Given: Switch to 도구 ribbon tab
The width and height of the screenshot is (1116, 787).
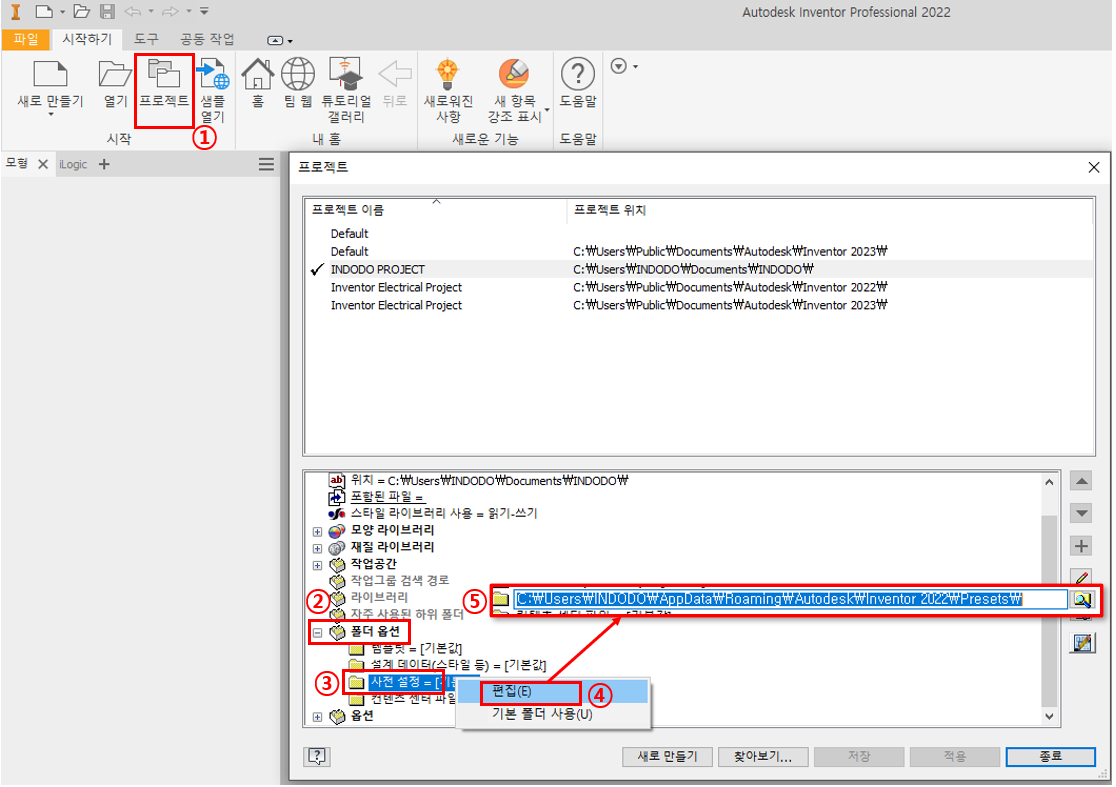Looking at the screenshot, I should tap(147, 39).
